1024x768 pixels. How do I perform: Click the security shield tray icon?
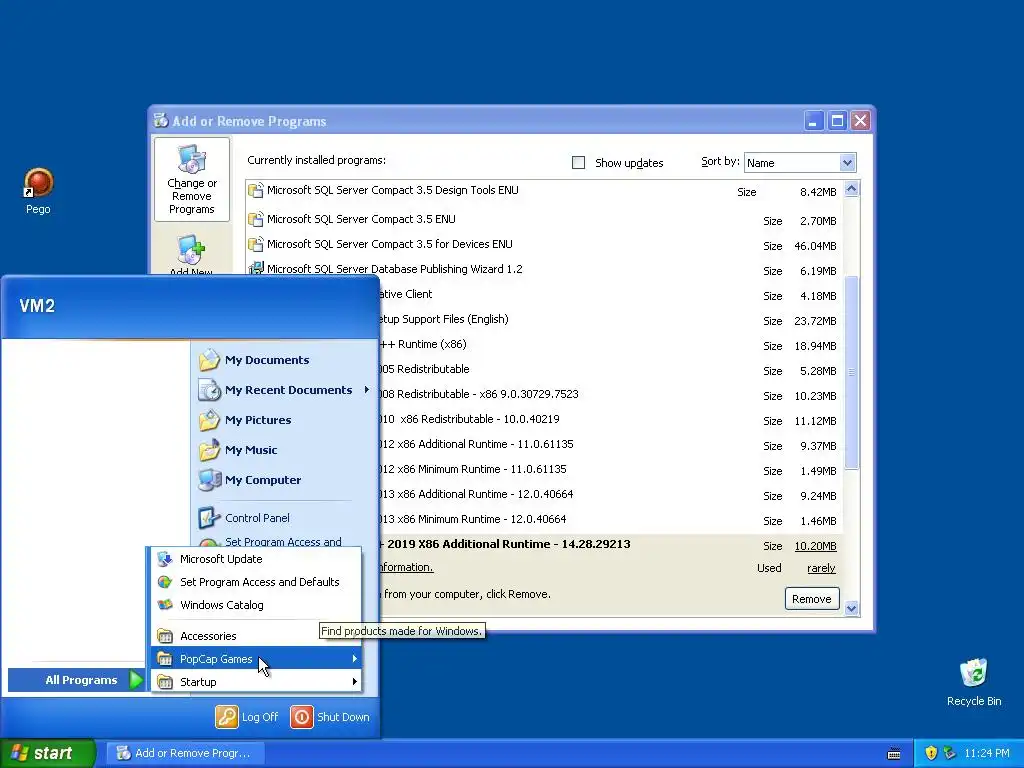[x=931, y=753]
